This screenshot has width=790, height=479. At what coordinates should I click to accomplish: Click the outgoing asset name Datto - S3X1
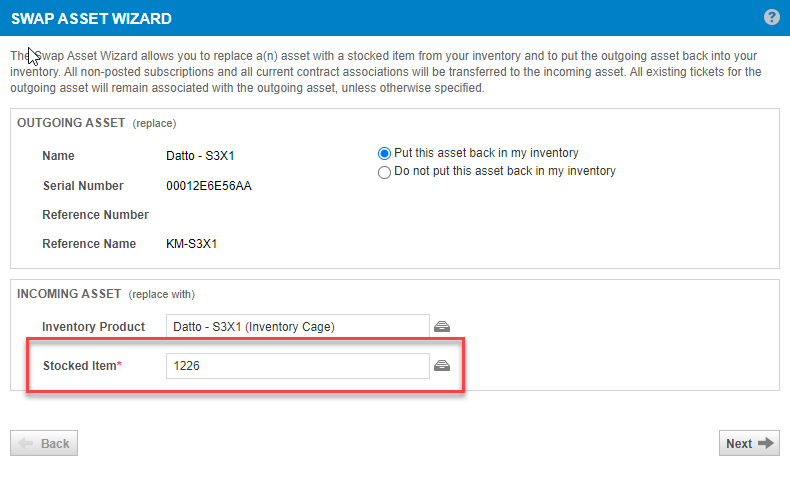coord(200,156)
